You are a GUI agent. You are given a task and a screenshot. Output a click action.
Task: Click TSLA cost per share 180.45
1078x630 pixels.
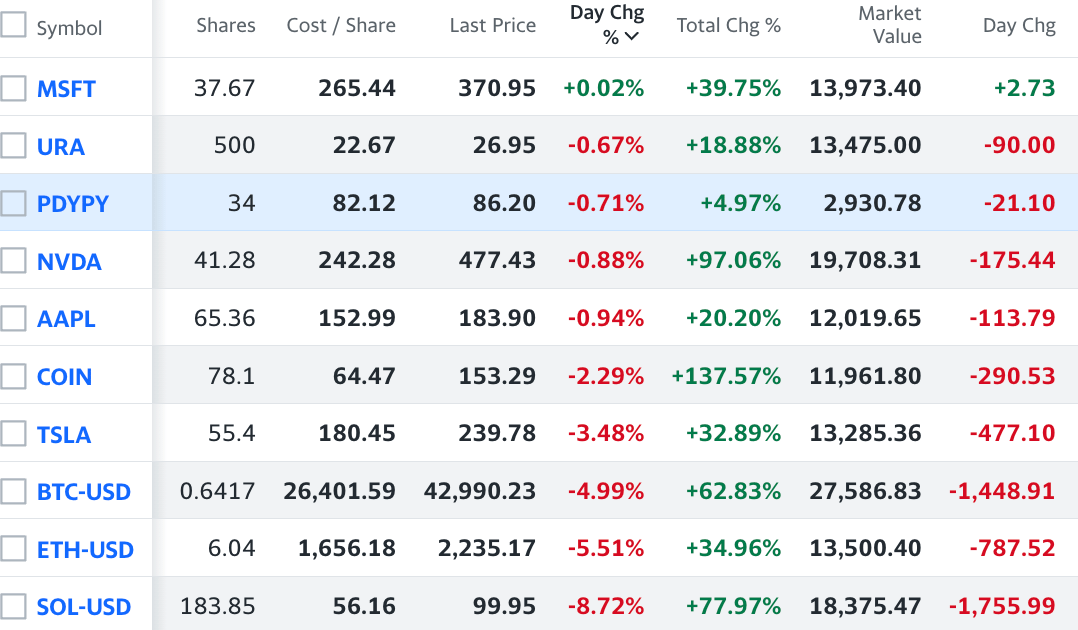click(x=357, y=433)
